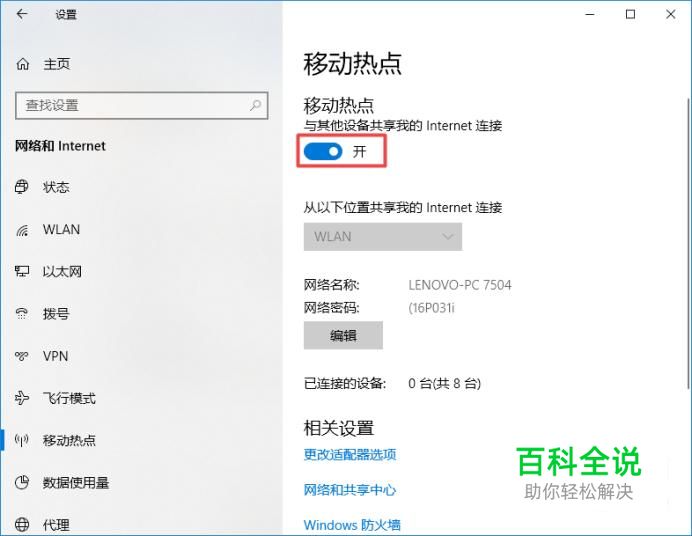
Task: Open Windows 防火墙 link
Action: 352,525
